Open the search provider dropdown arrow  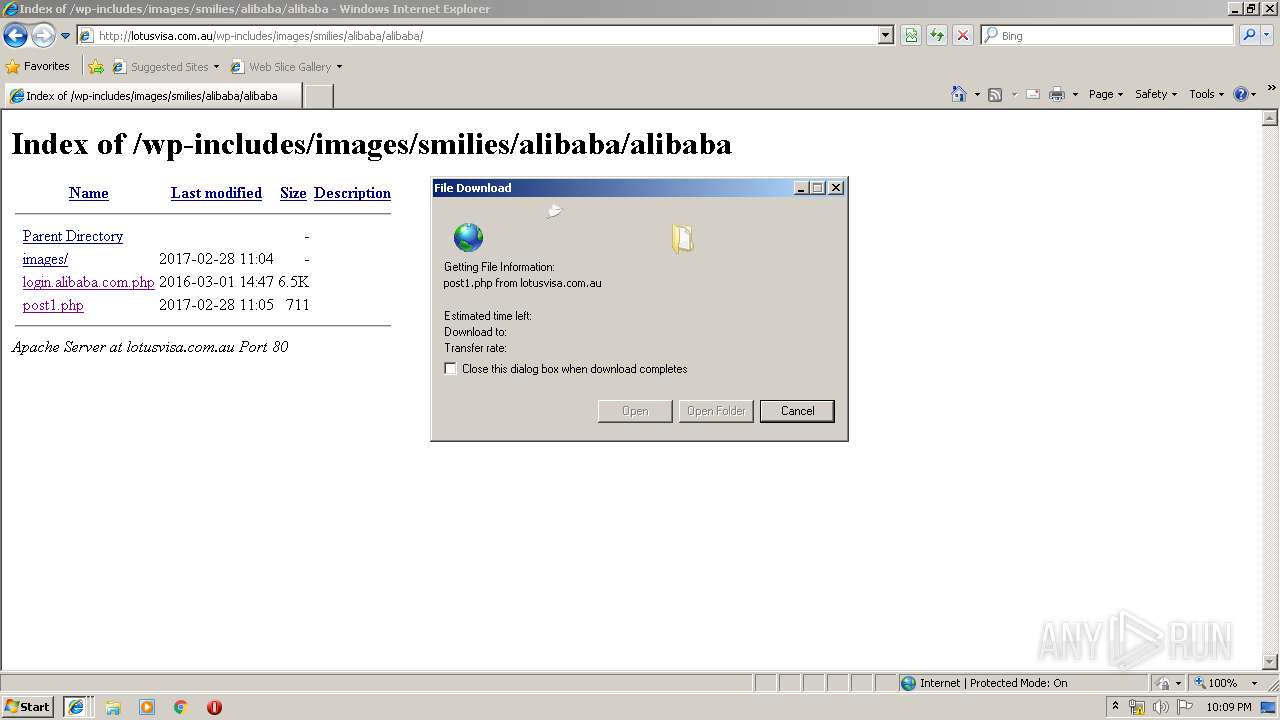coord(1267,36)
